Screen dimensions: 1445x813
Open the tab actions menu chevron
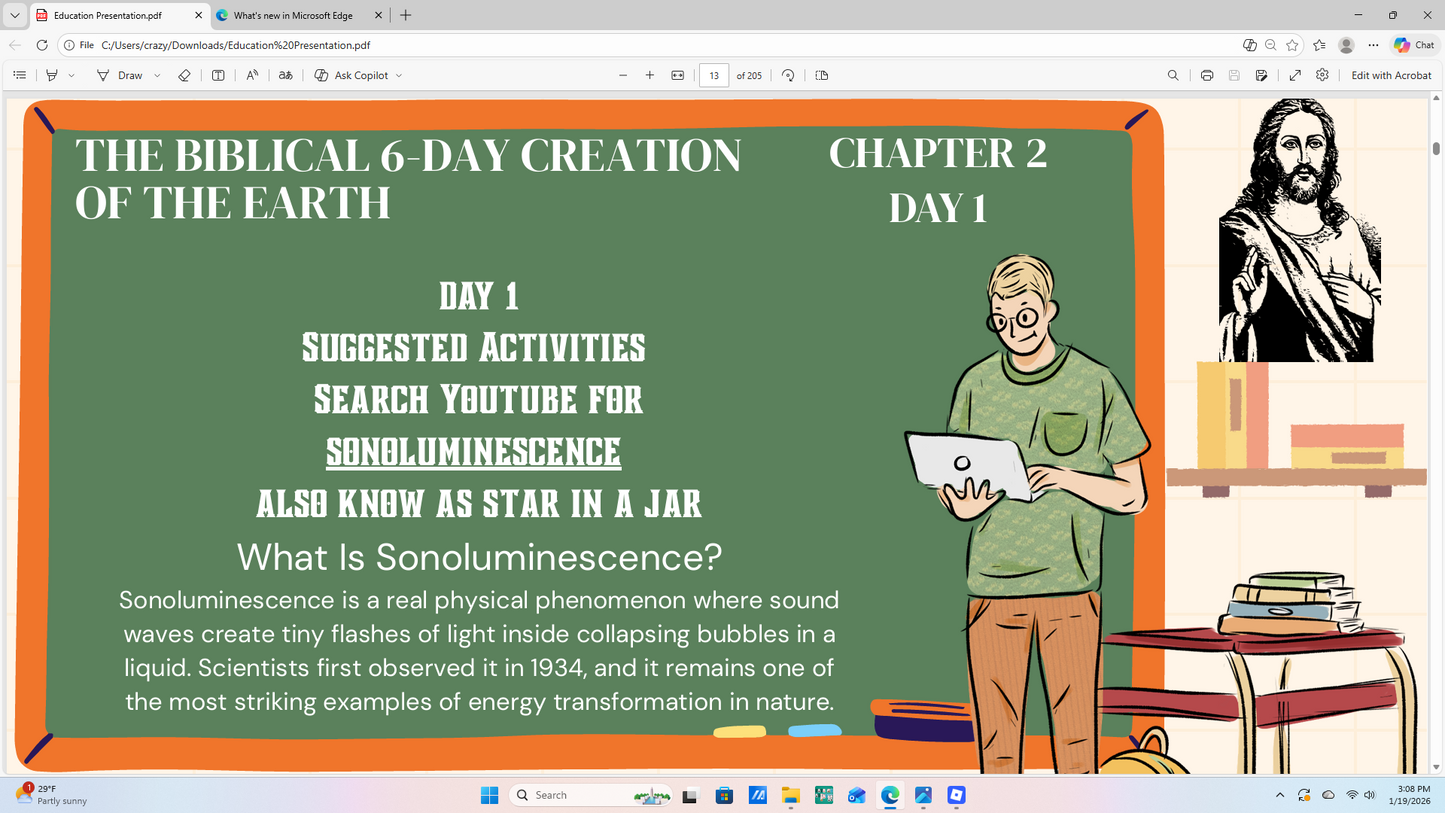coord(14,15)
